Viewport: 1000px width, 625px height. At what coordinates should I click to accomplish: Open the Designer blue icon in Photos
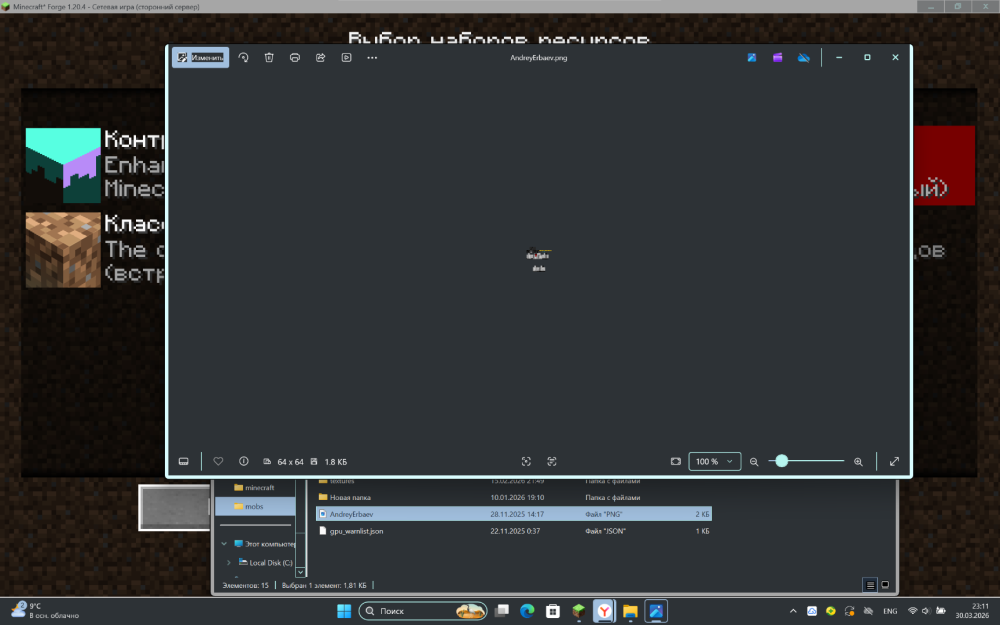tap(752, 57)
